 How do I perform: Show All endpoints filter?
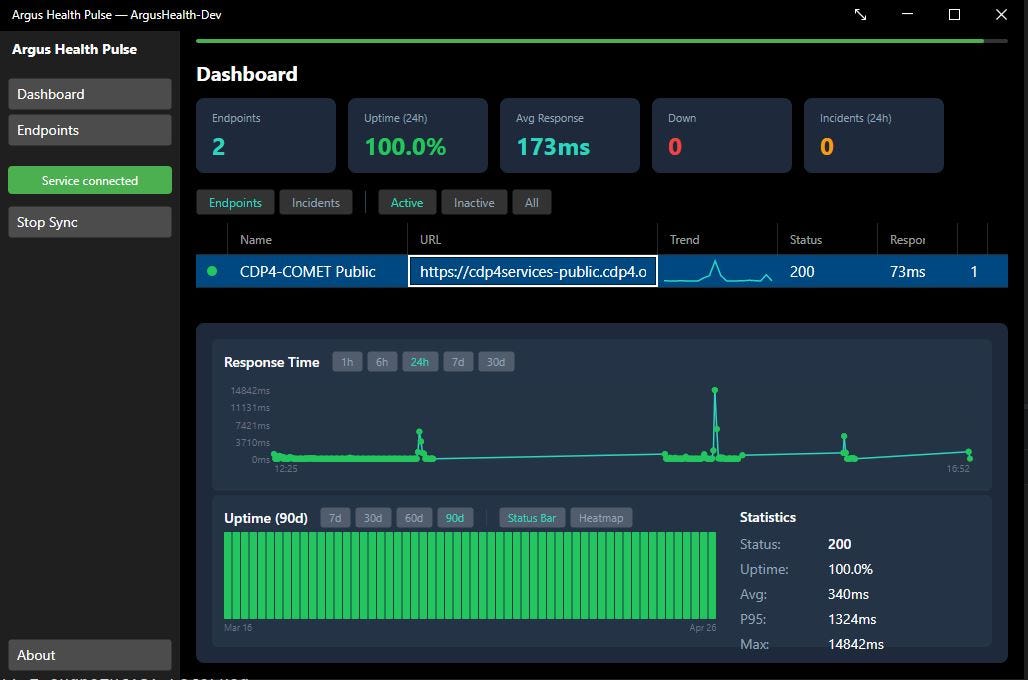(532, 203)
